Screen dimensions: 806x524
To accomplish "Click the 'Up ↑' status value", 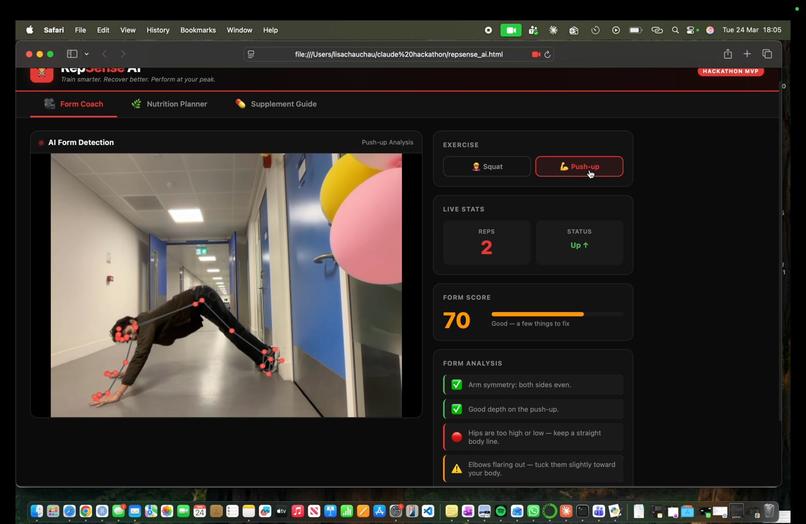I will coord(579,245).
